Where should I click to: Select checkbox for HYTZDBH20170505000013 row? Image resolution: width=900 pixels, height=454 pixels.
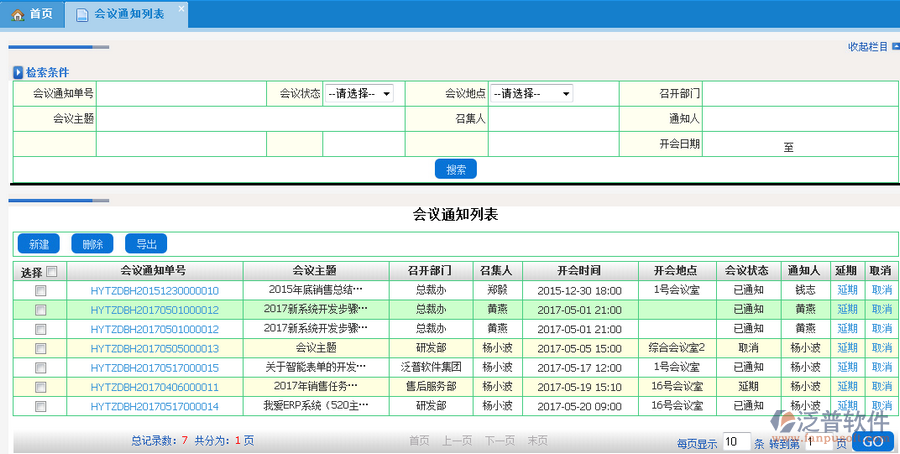click(41, 348)
